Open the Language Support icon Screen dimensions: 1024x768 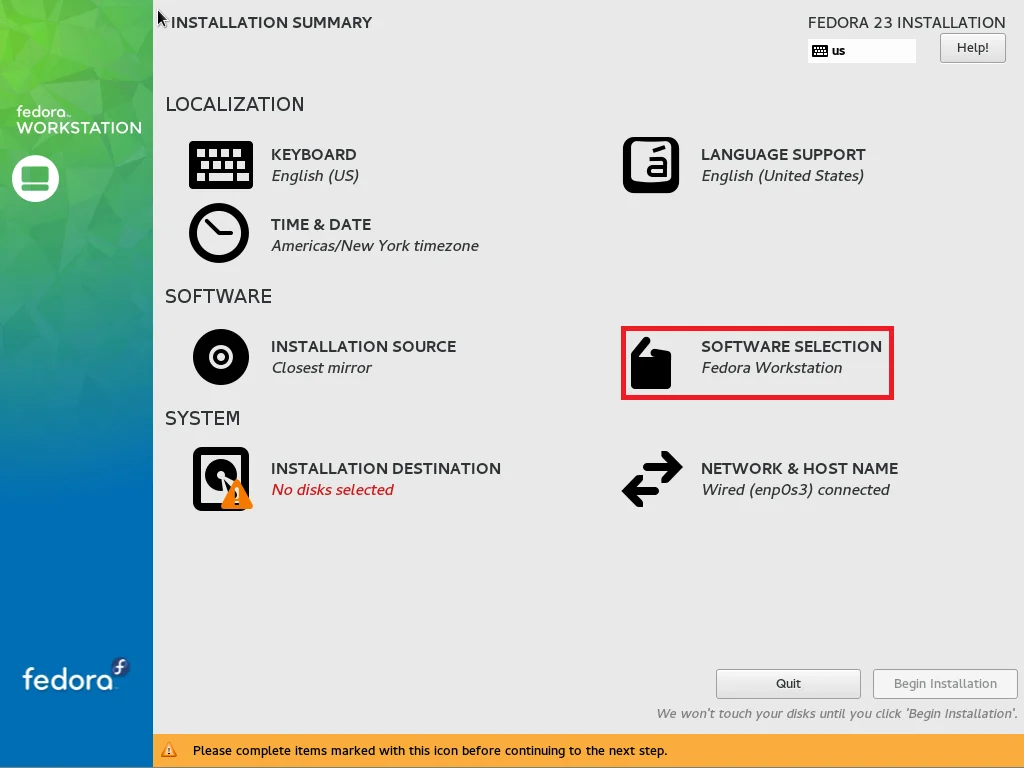651,165
